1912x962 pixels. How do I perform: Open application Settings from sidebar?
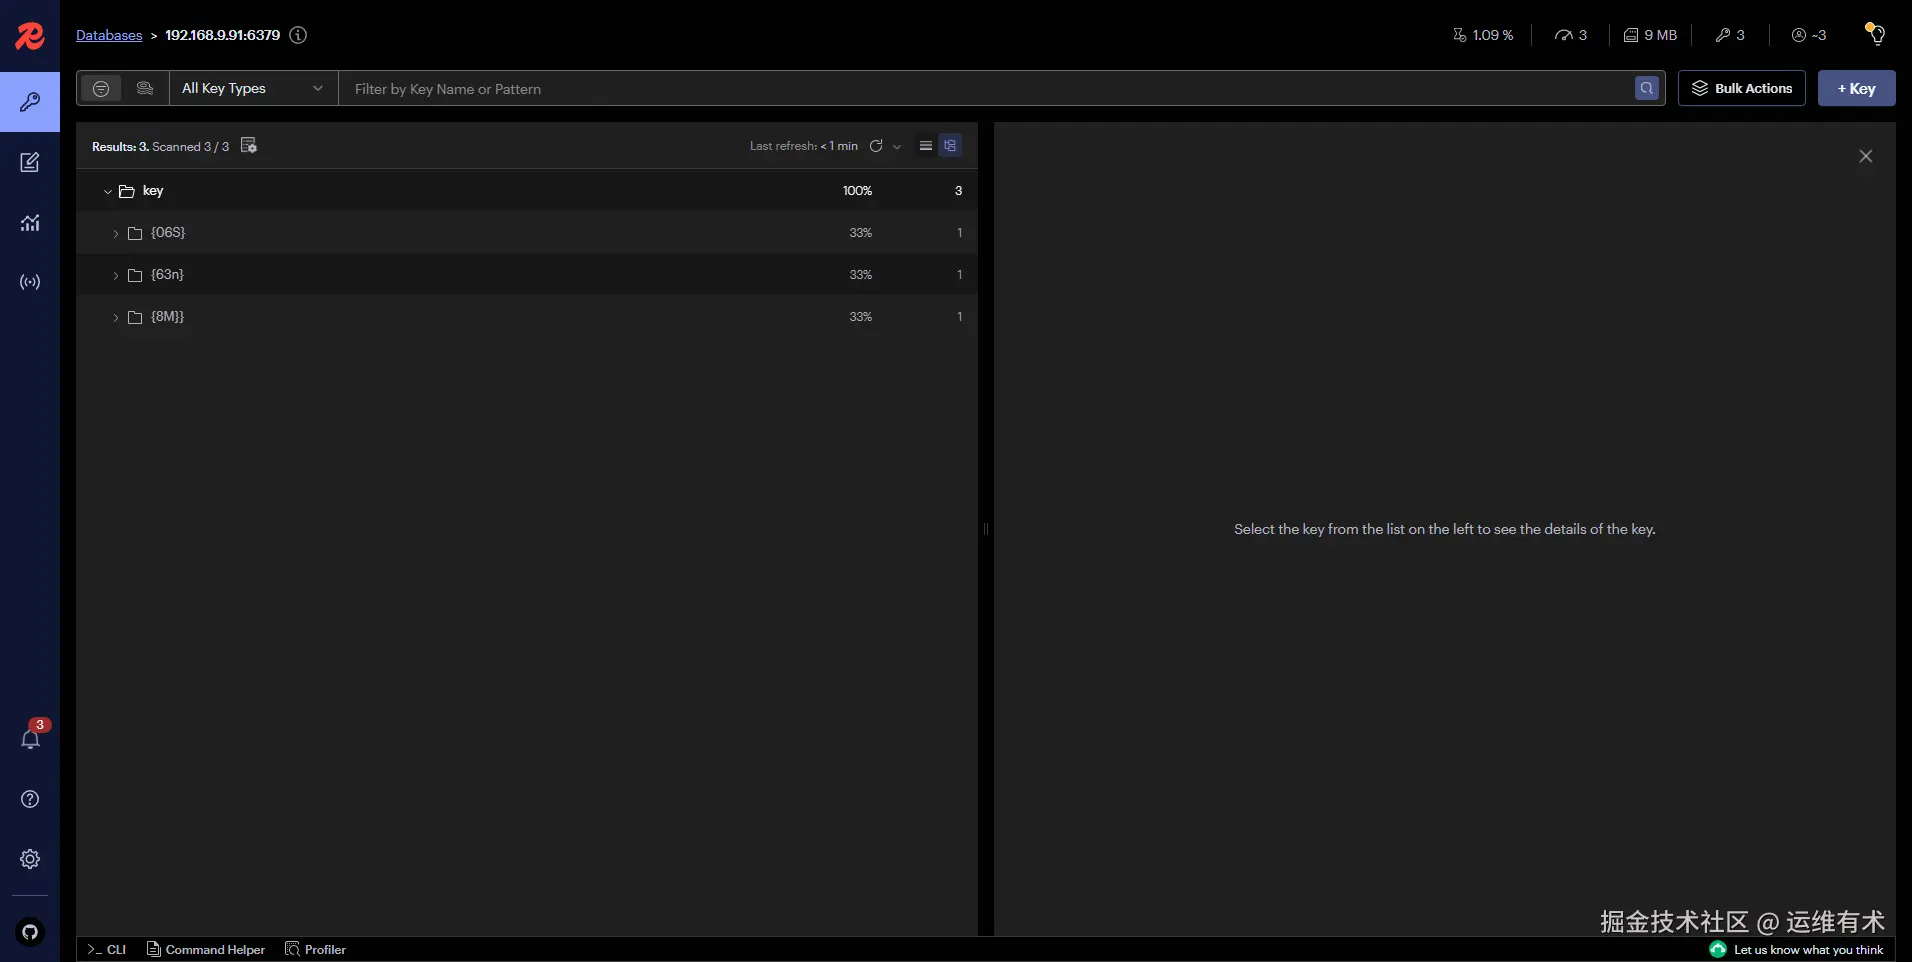(30, 859)
